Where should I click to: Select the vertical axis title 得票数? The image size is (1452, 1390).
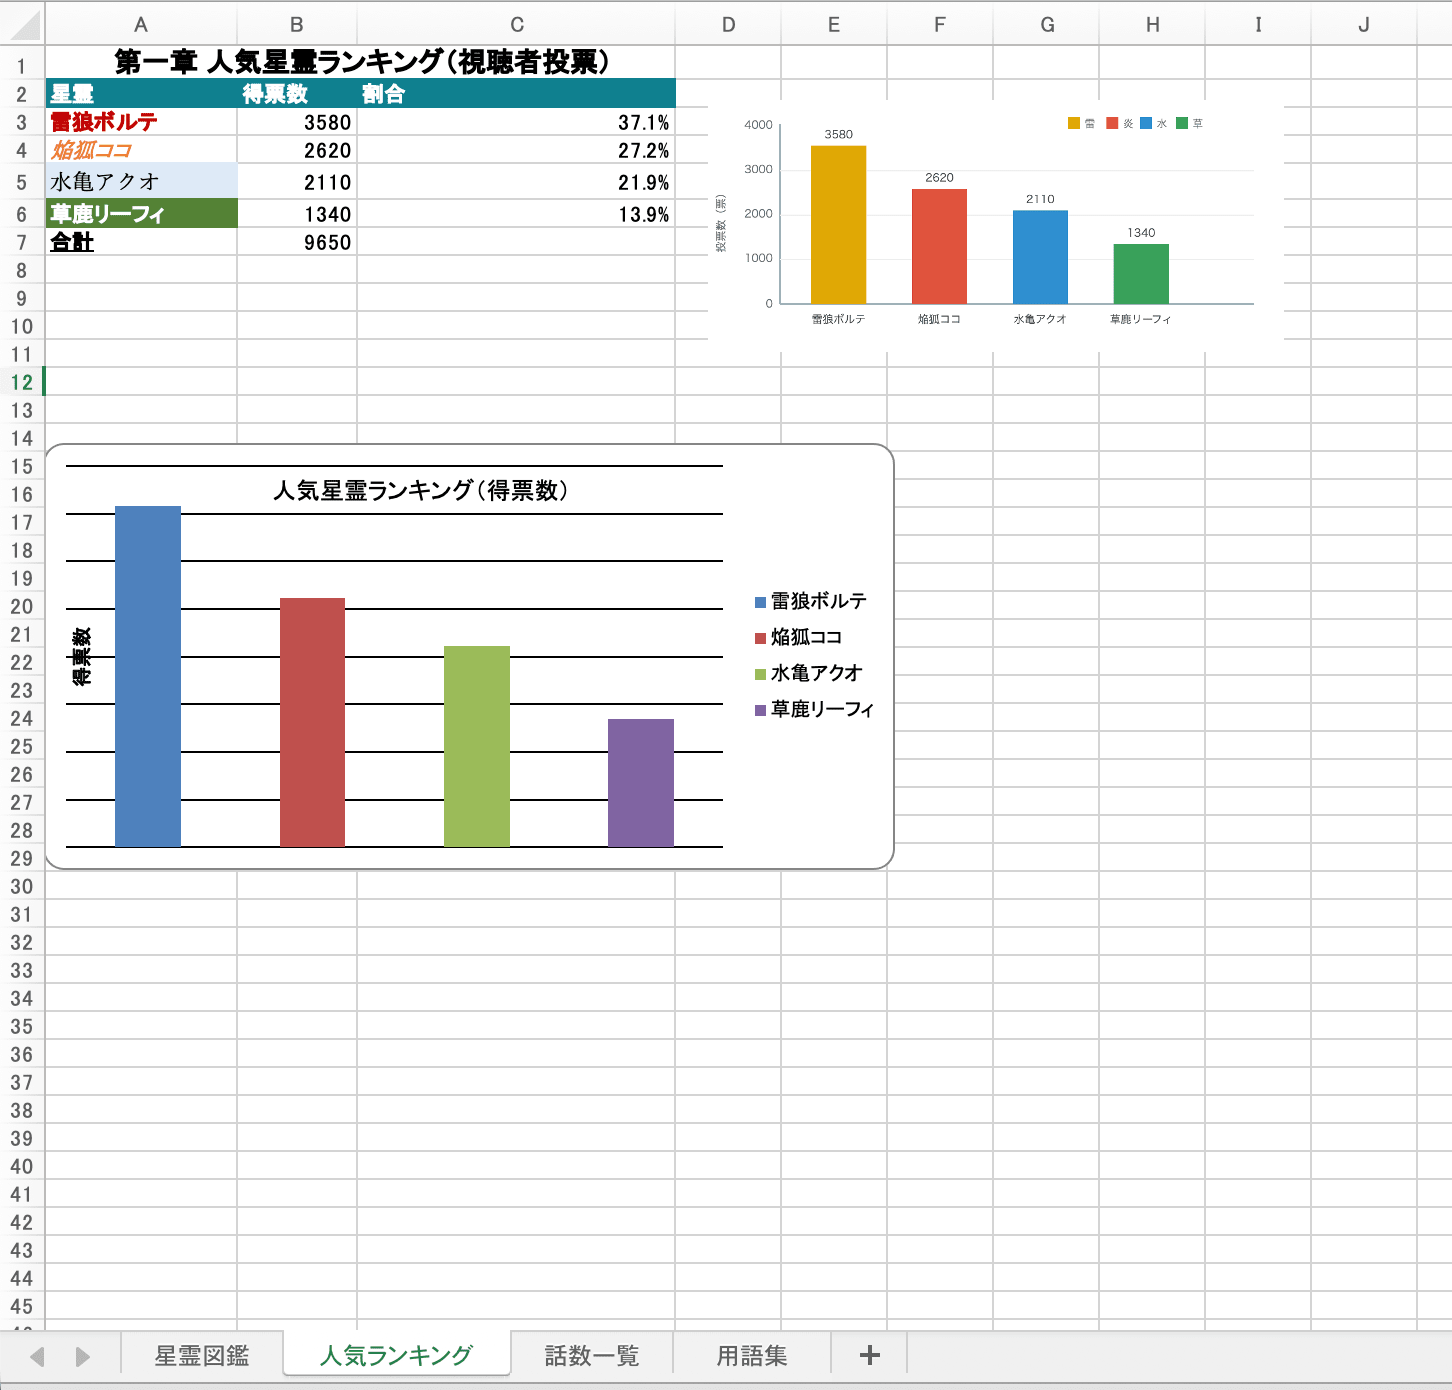82,656
